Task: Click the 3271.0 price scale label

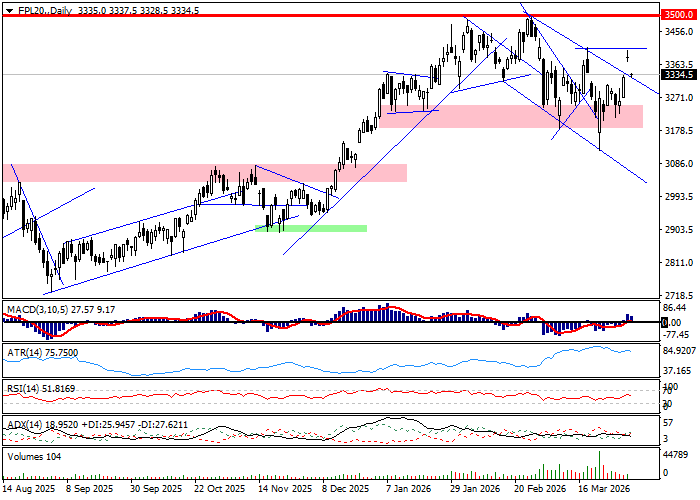Action: pyautogui.click(x=679, y=97)
